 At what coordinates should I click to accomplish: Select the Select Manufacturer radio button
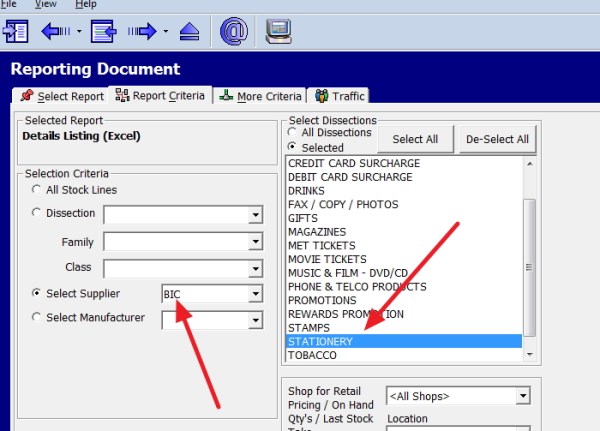click(36, 317)
